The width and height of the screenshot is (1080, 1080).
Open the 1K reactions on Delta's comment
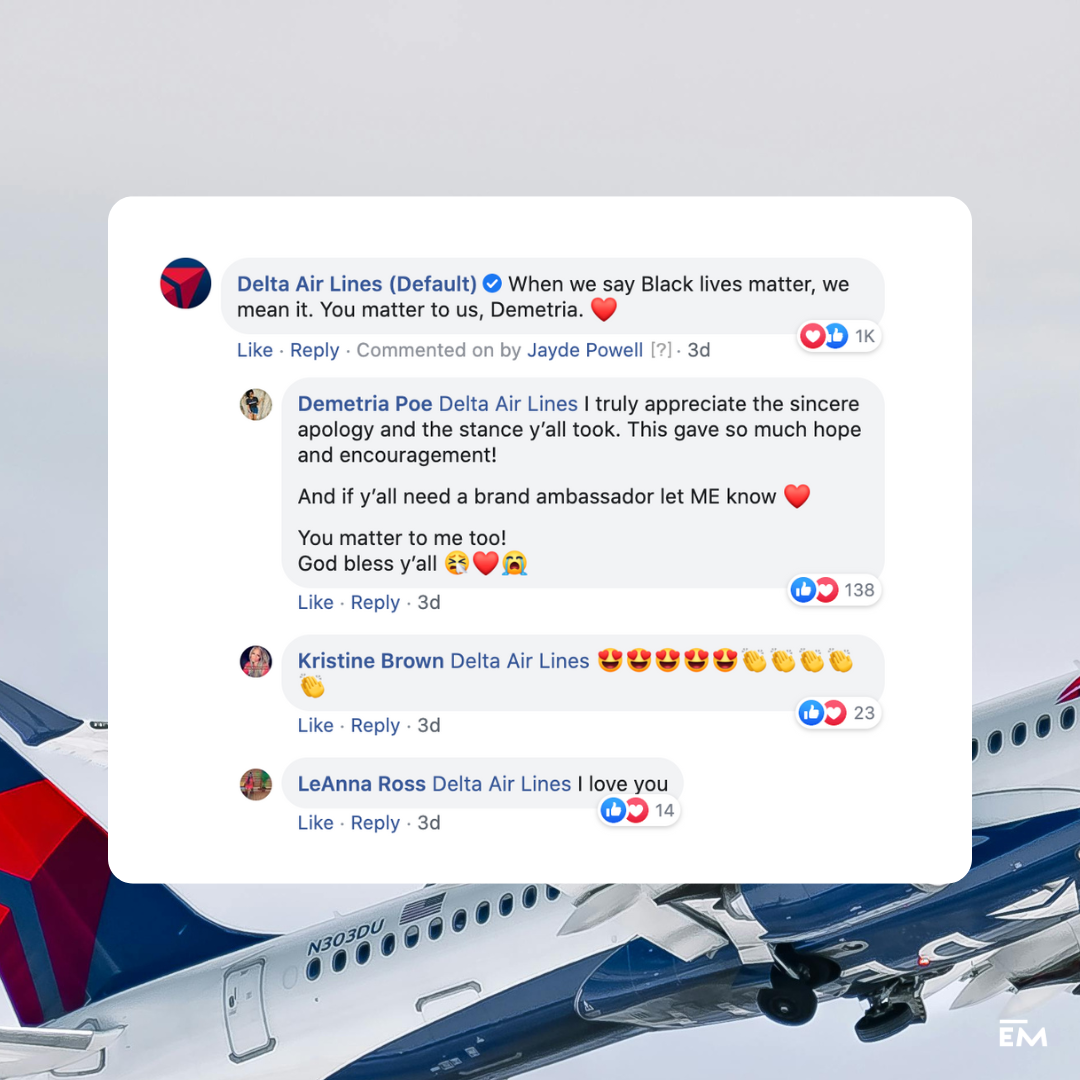(x=840, y=336)
